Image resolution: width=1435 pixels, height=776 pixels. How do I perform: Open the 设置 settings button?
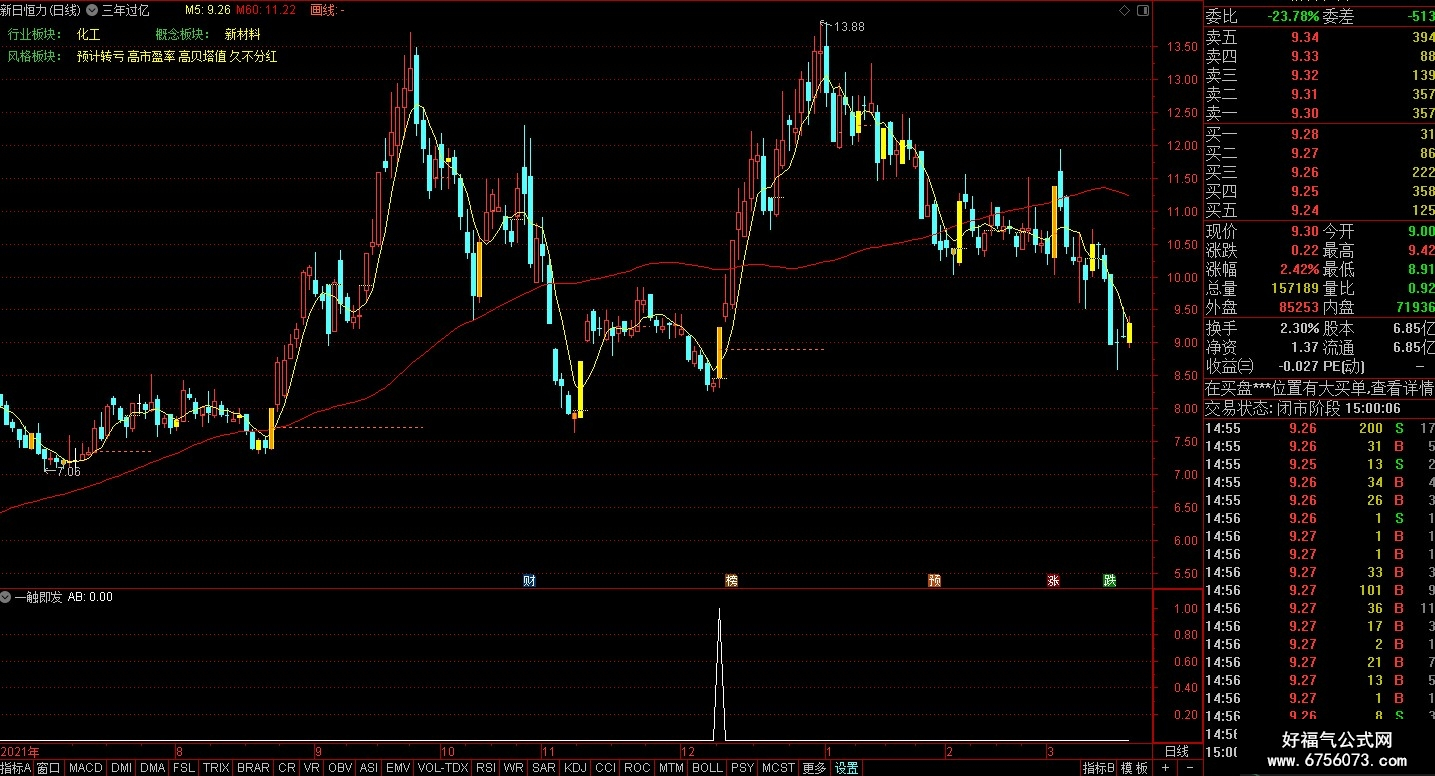(847, 768)
